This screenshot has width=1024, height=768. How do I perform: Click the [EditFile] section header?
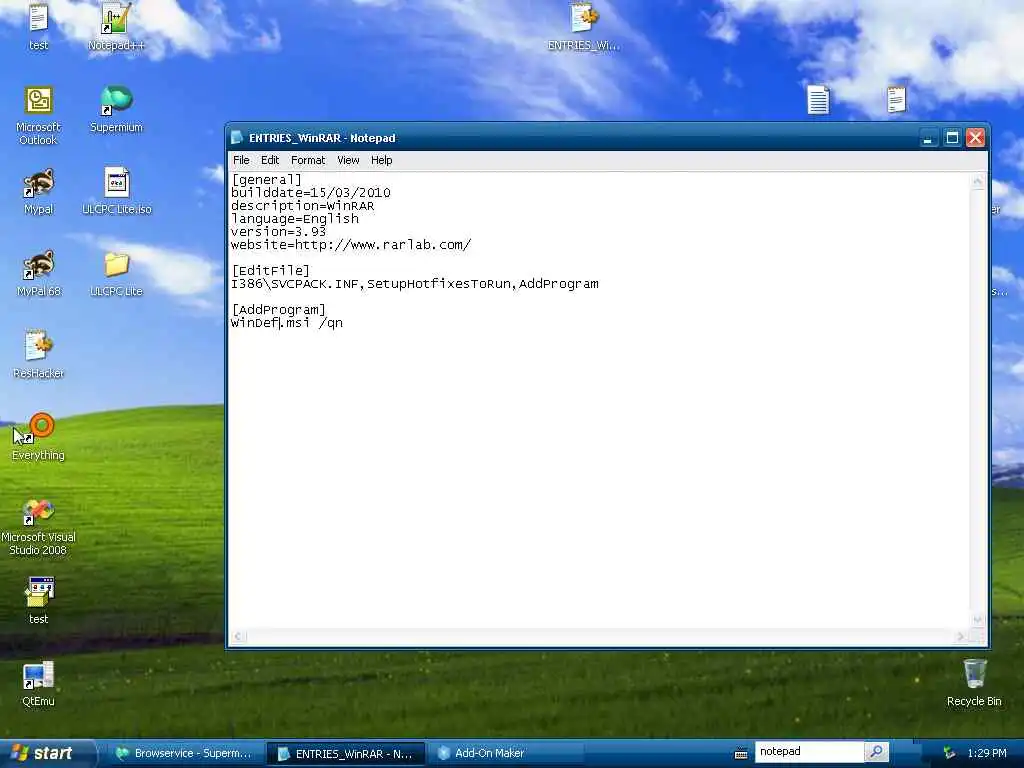pyautogui.click(x=270, y=270)
